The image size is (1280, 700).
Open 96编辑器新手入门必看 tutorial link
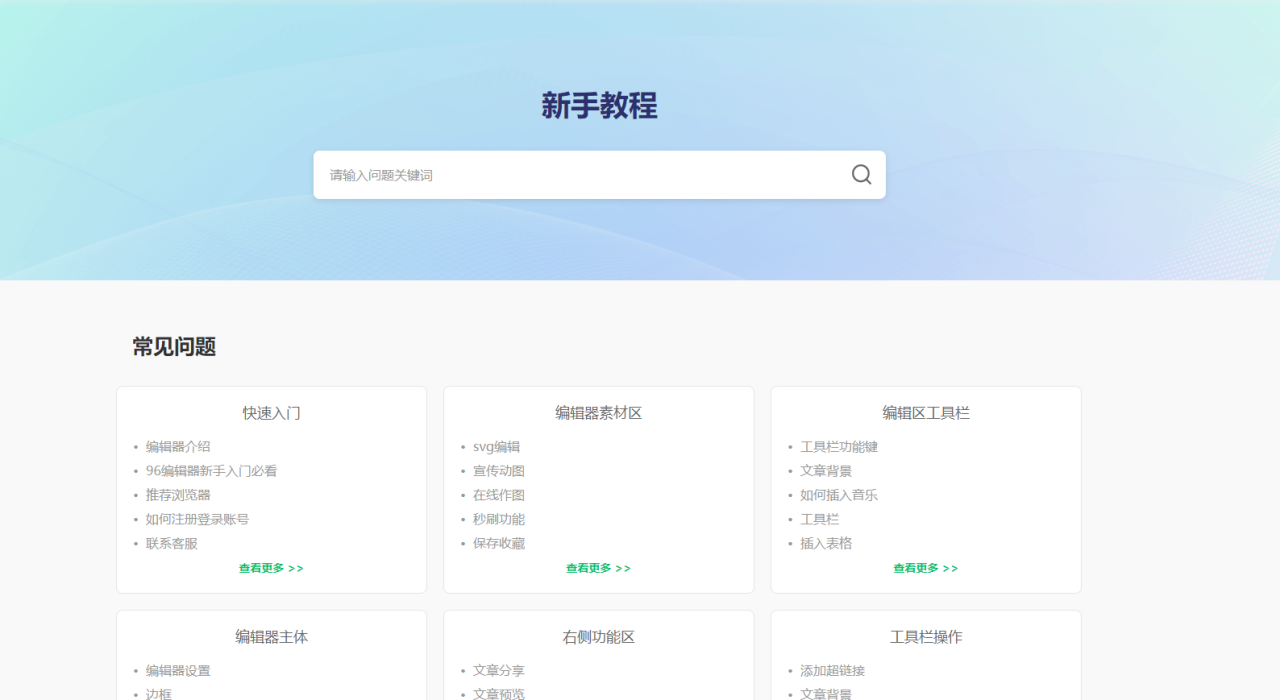[211, 471]
